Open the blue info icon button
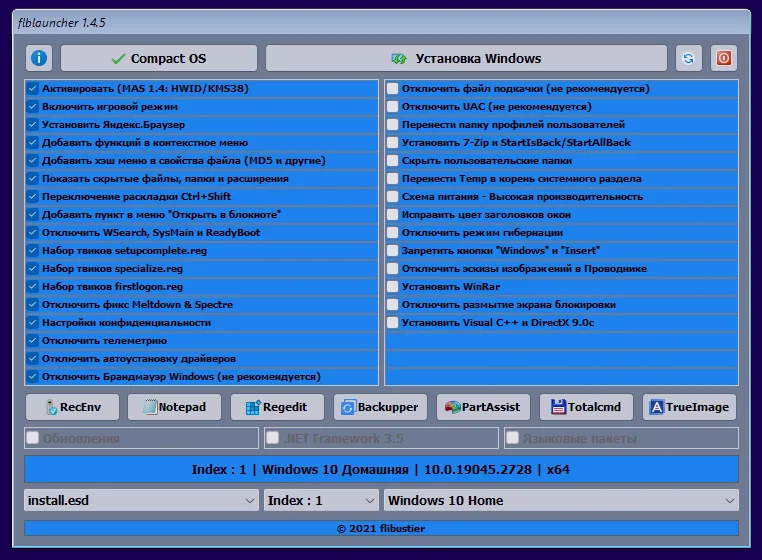 pyautogui.click(x=39, y=58)
